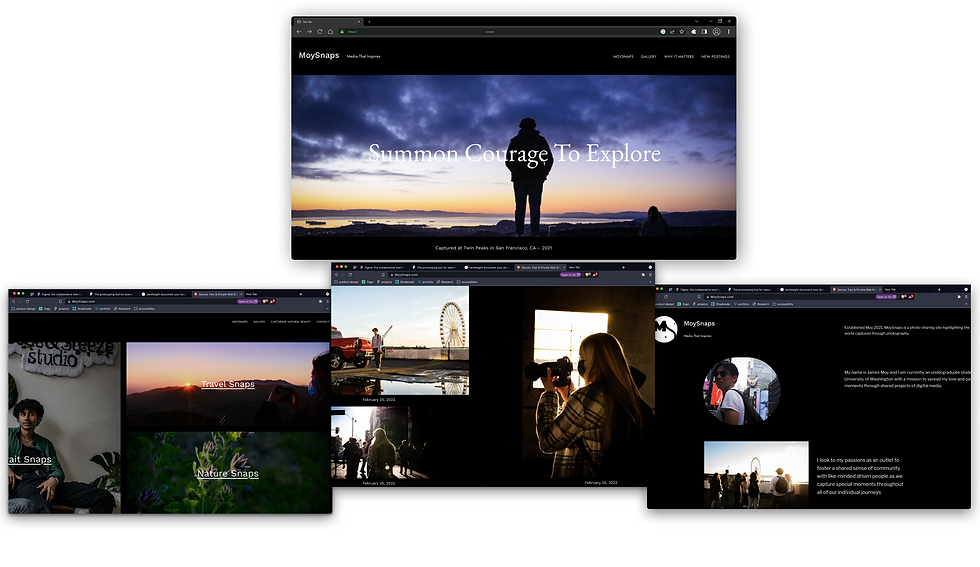Open CAPTURING NATURAL BEAUTY nav link
The height and width of the screenshot is (567, 980).
coord(291,322)
